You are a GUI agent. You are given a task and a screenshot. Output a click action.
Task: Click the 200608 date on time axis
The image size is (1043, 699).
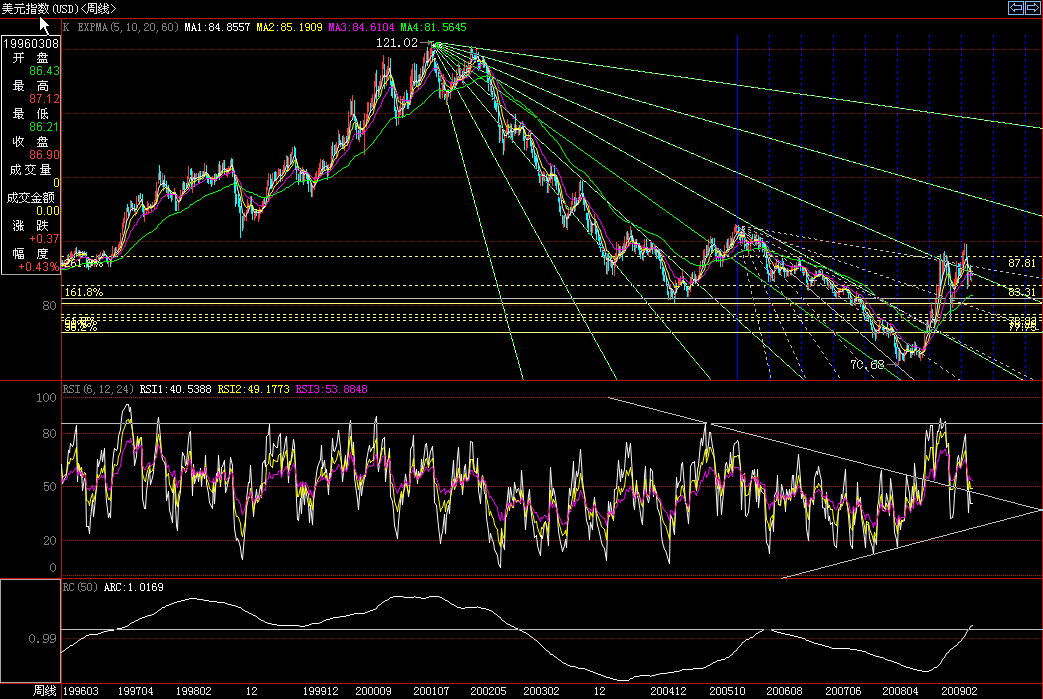point(784,691)
